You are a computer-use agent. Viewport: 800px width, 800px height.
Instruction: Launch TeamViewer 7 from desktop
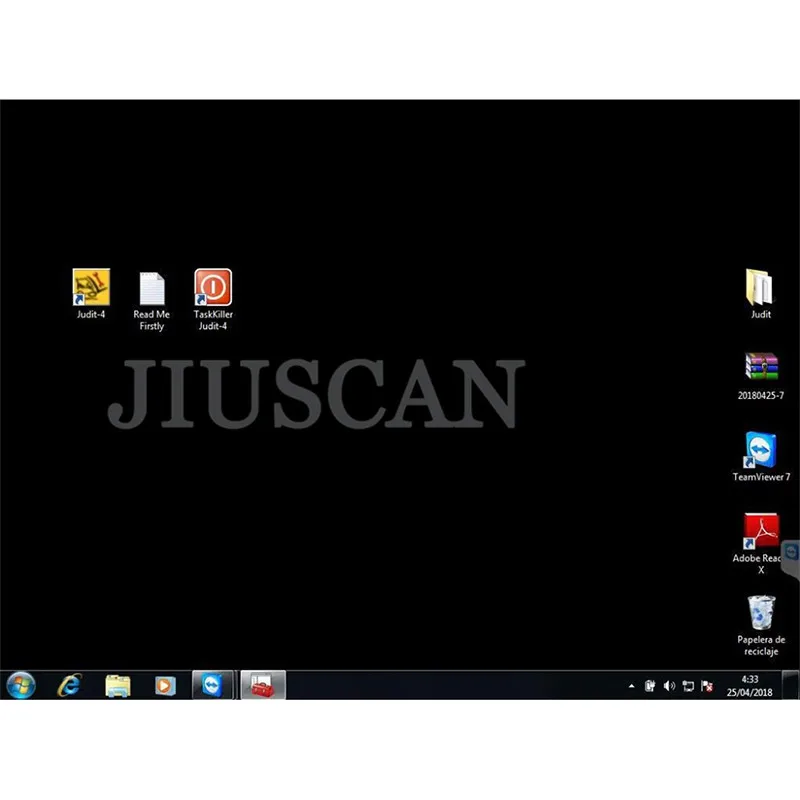[x=761, y=457]
